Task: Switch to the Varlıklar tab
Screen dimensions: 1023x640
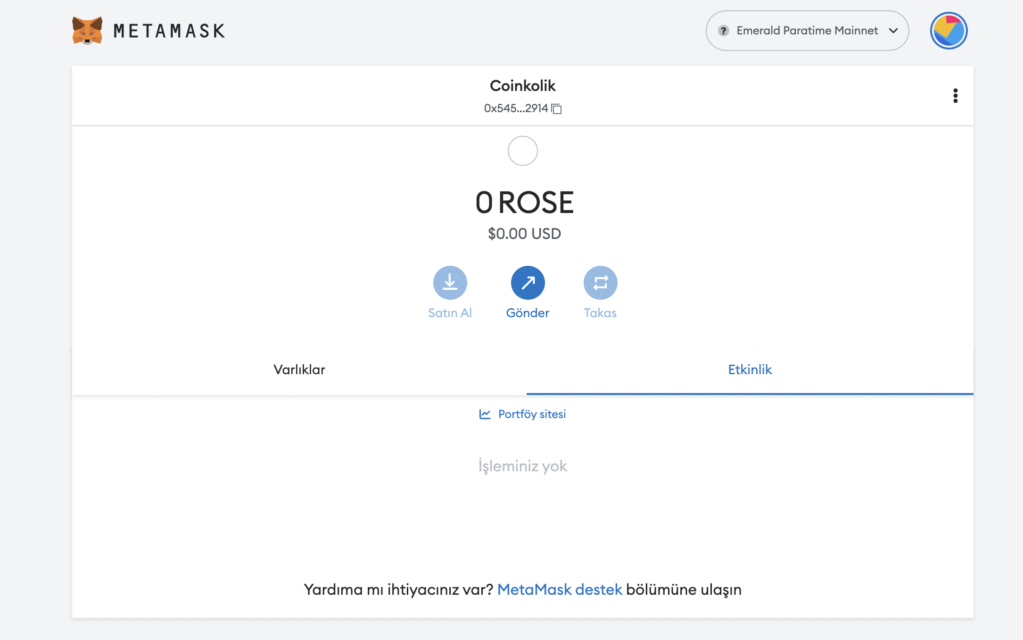Action: pyautogui.click(x=299, y=370)
